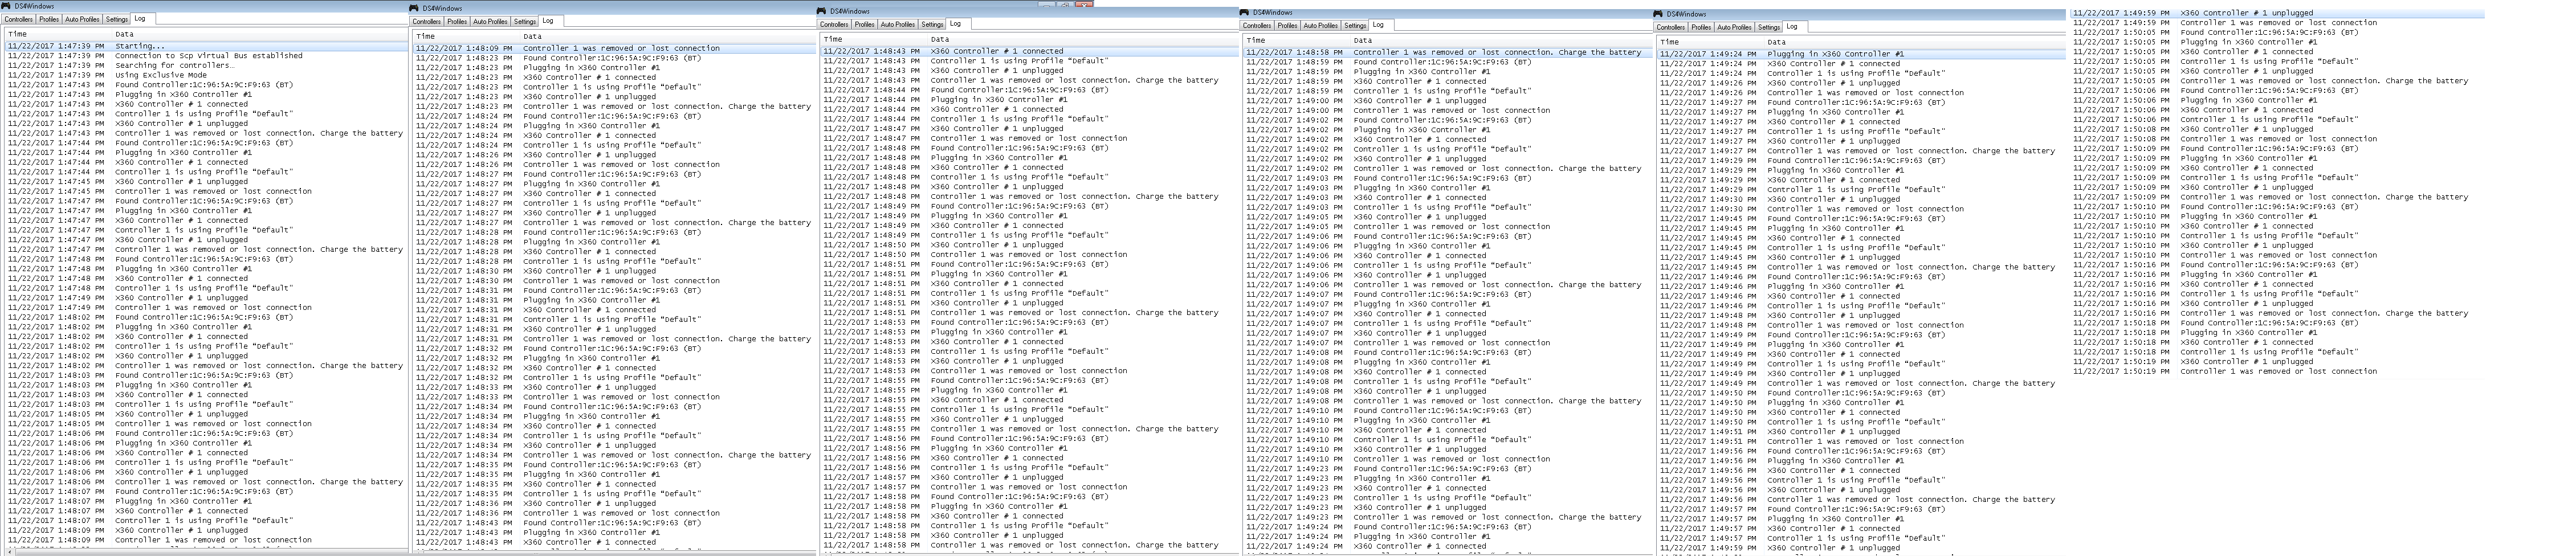Sort by Data column in window logging from 1:48:58
The height and width of the screenshot is (556, 2576).
click(1501, 41)
